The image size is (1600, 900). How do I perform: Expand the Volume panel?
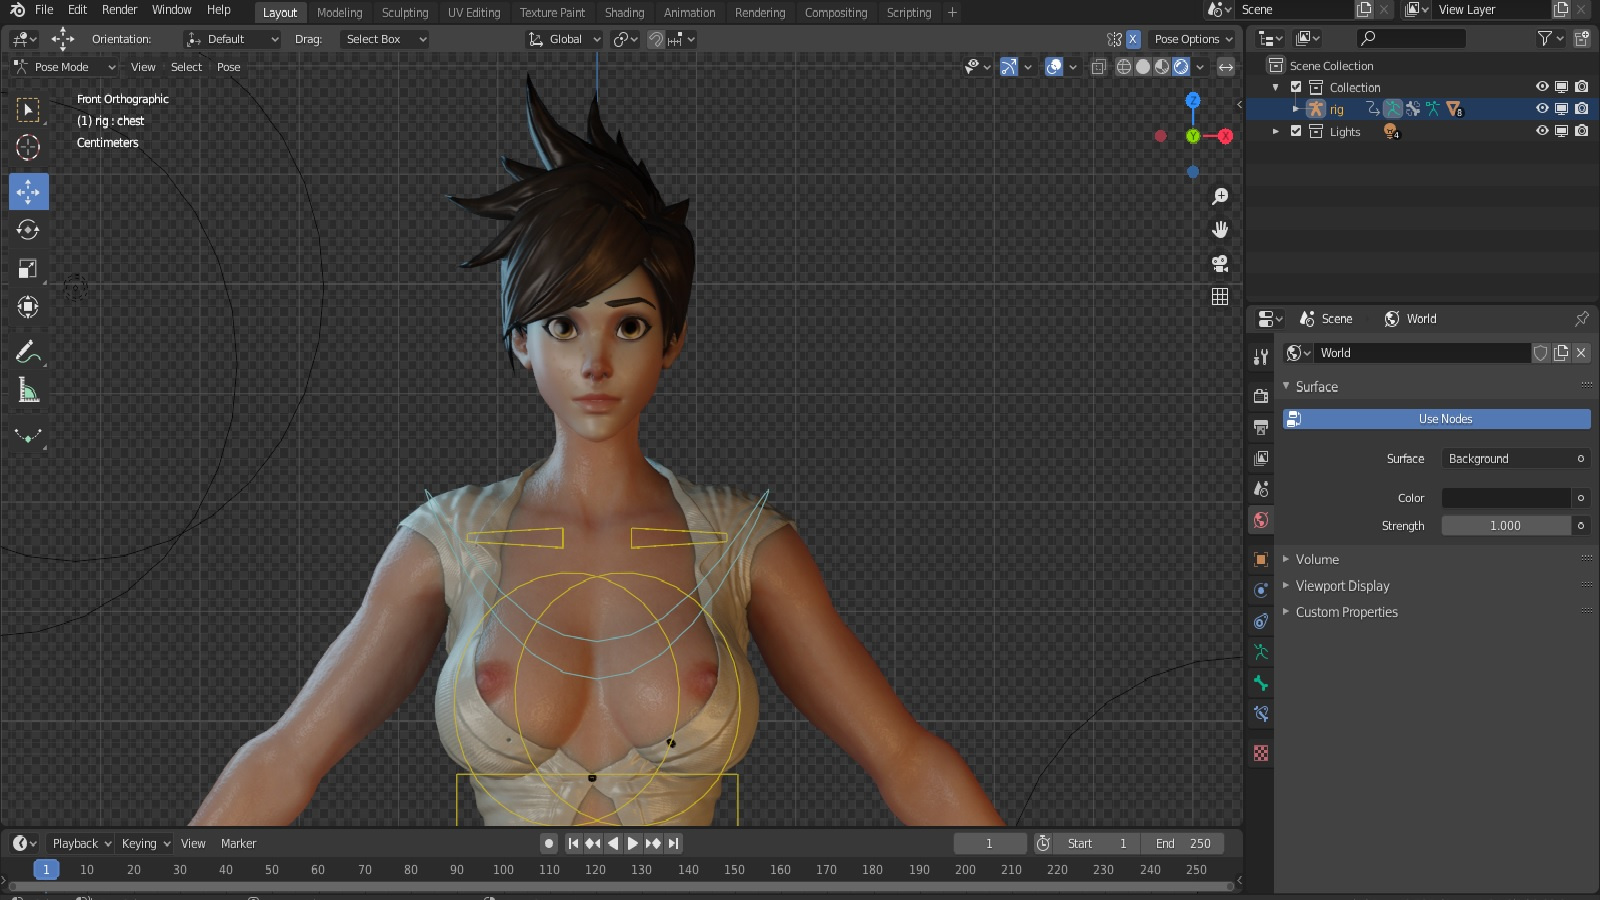(x=1317, y=559)
